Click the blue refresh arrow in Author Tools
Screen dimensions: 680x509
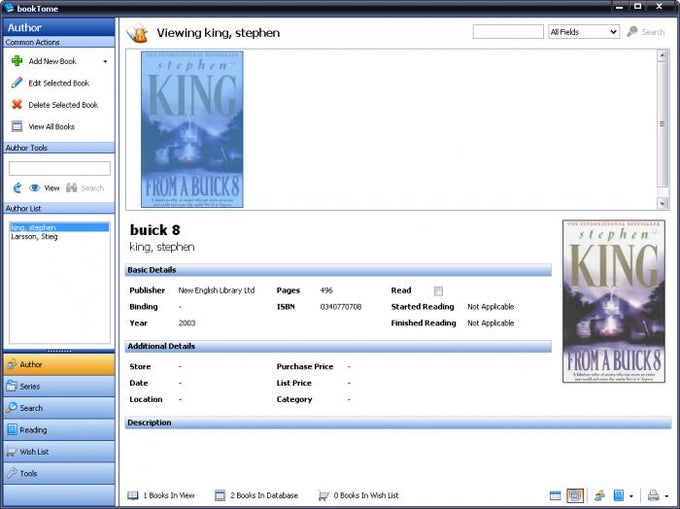pos(17,188)
